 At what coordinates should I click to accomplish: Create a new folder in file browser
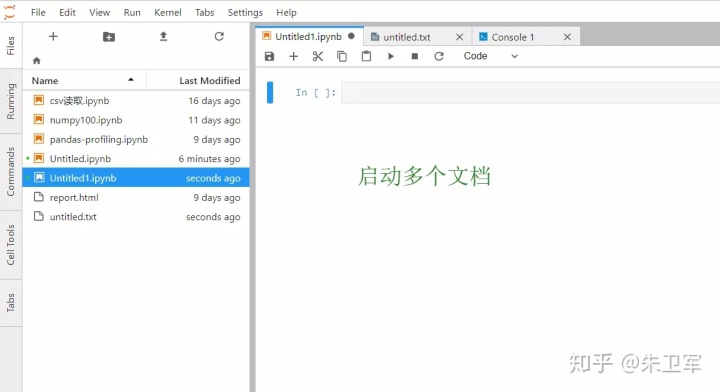109,37
